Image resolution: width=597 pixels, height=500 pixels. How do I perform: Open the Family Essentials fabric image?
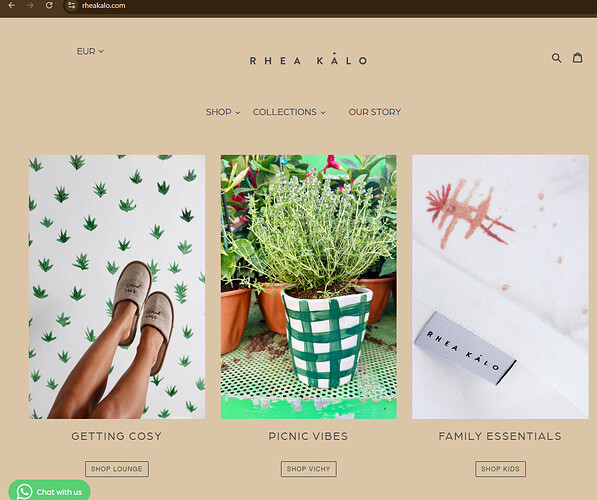tap(500, 287)
